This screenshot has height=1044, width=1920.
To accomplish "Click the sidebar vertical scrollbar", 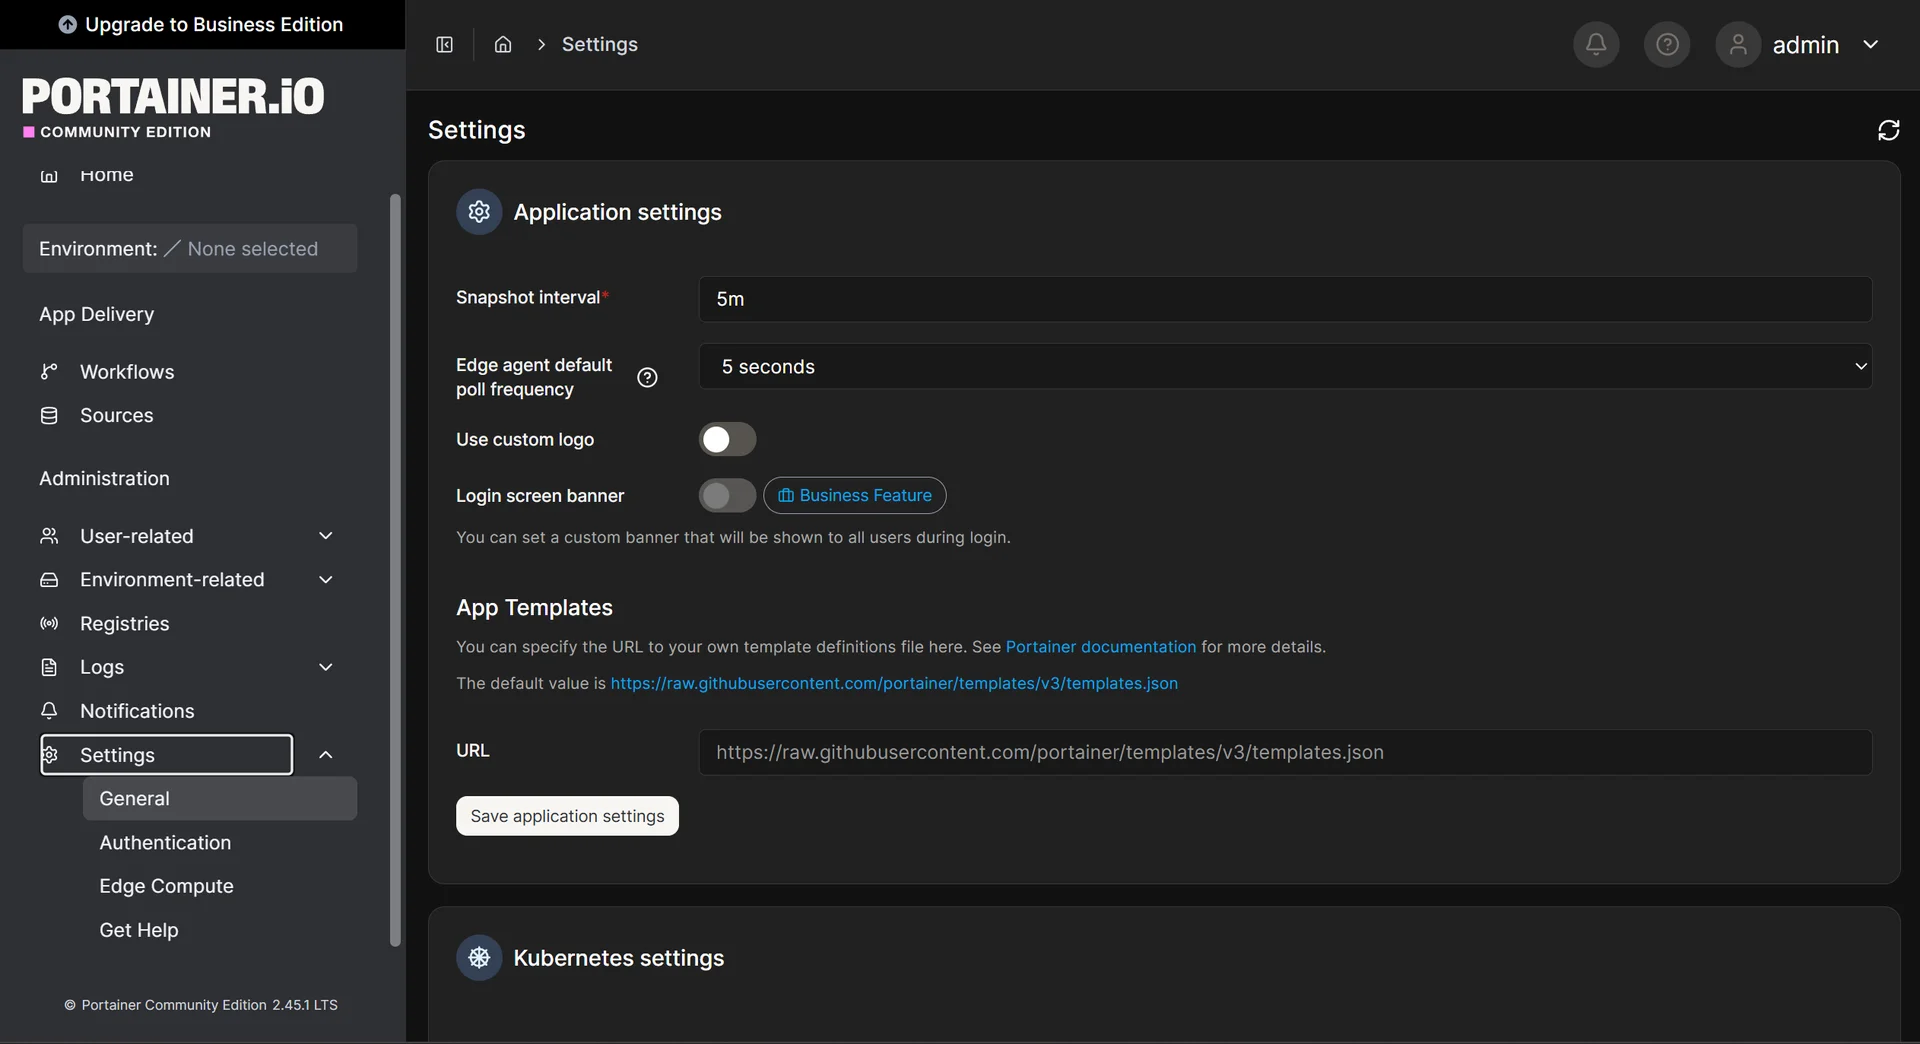I will pos(395,570).
